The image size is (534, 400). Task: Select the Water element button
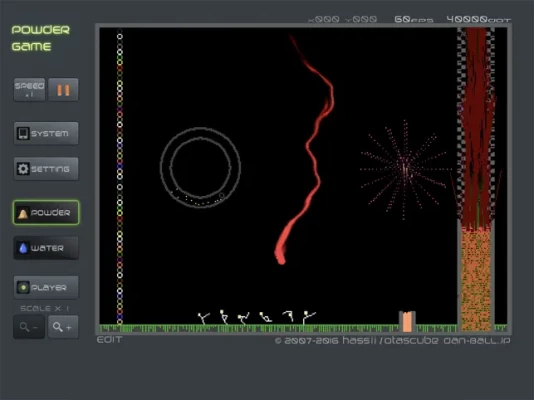(x=46, y=248)
